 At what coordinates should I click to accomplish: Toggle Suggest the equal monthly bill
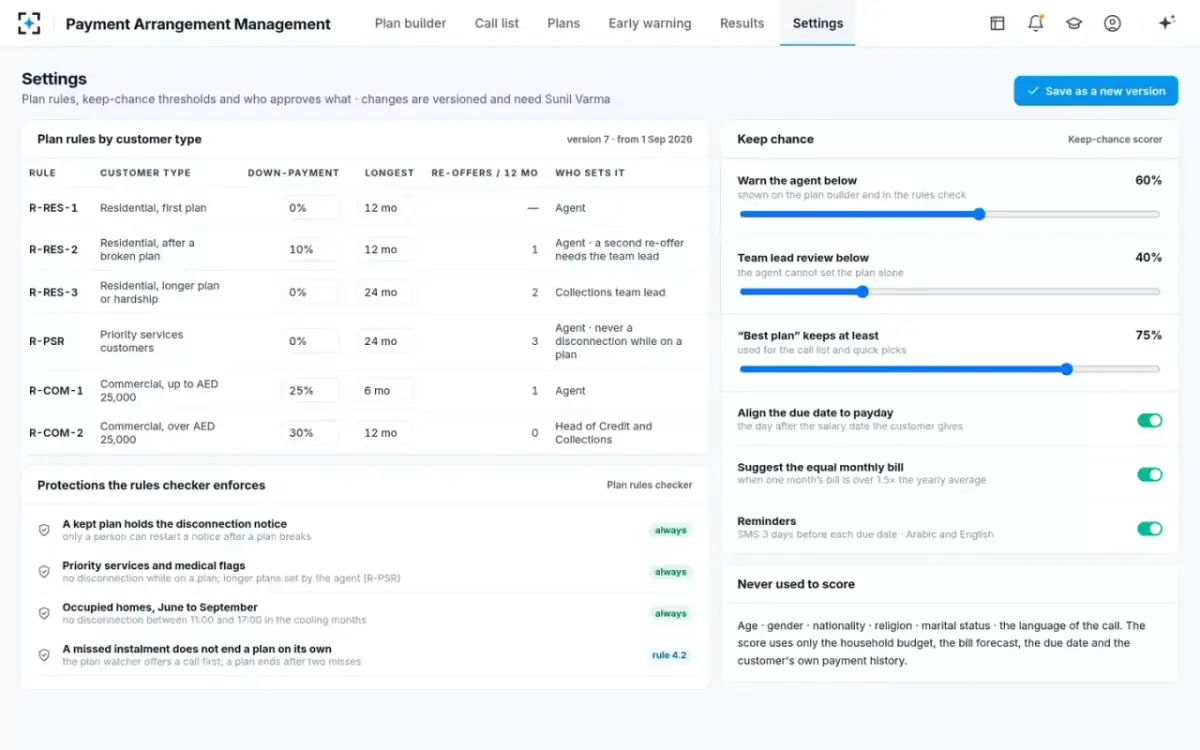pos(1150,474)
